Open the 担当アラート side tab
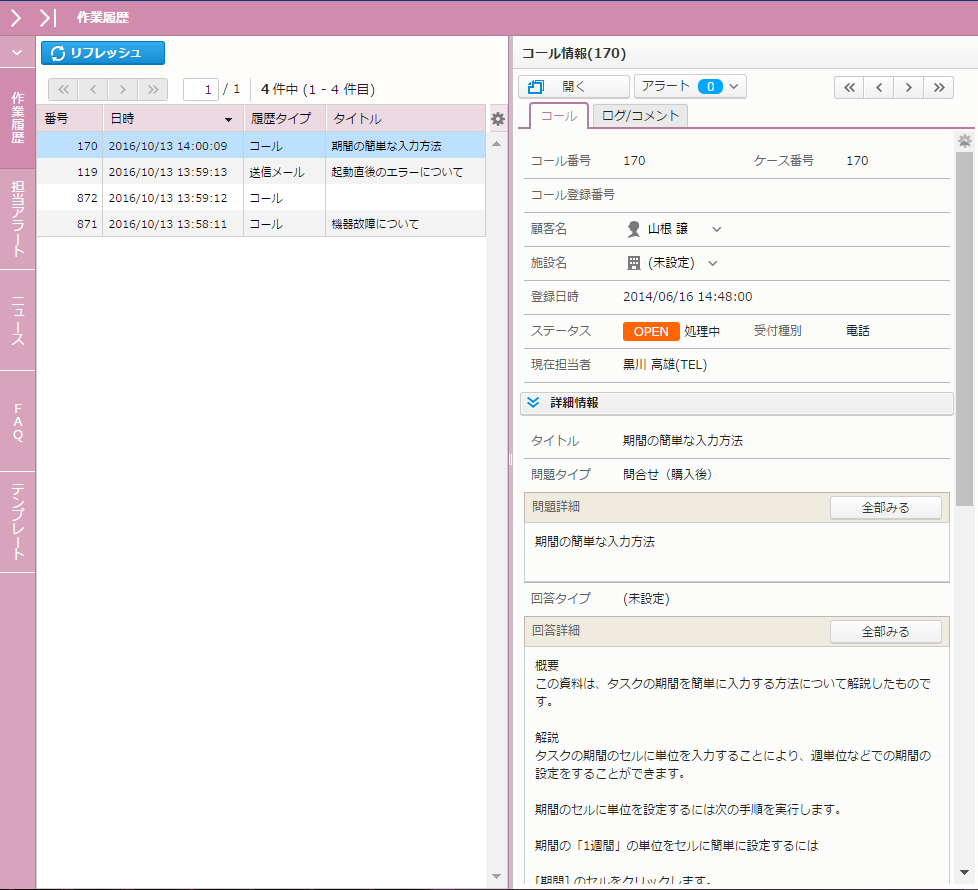 (x=18, y=219)
